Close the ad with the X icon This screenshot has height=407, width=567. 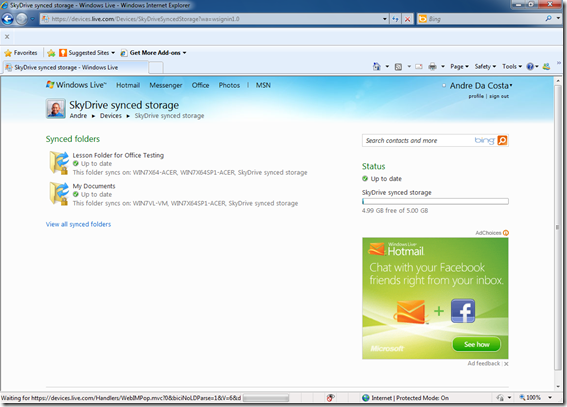506,364
